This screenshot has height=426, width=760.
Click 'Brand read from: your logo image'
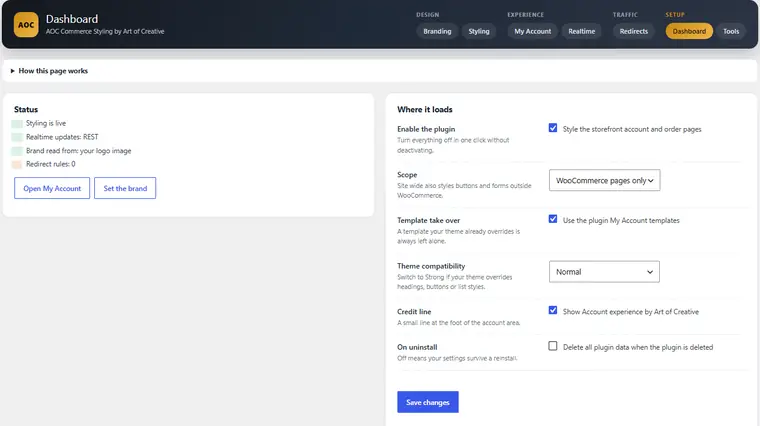click(79, 151)
